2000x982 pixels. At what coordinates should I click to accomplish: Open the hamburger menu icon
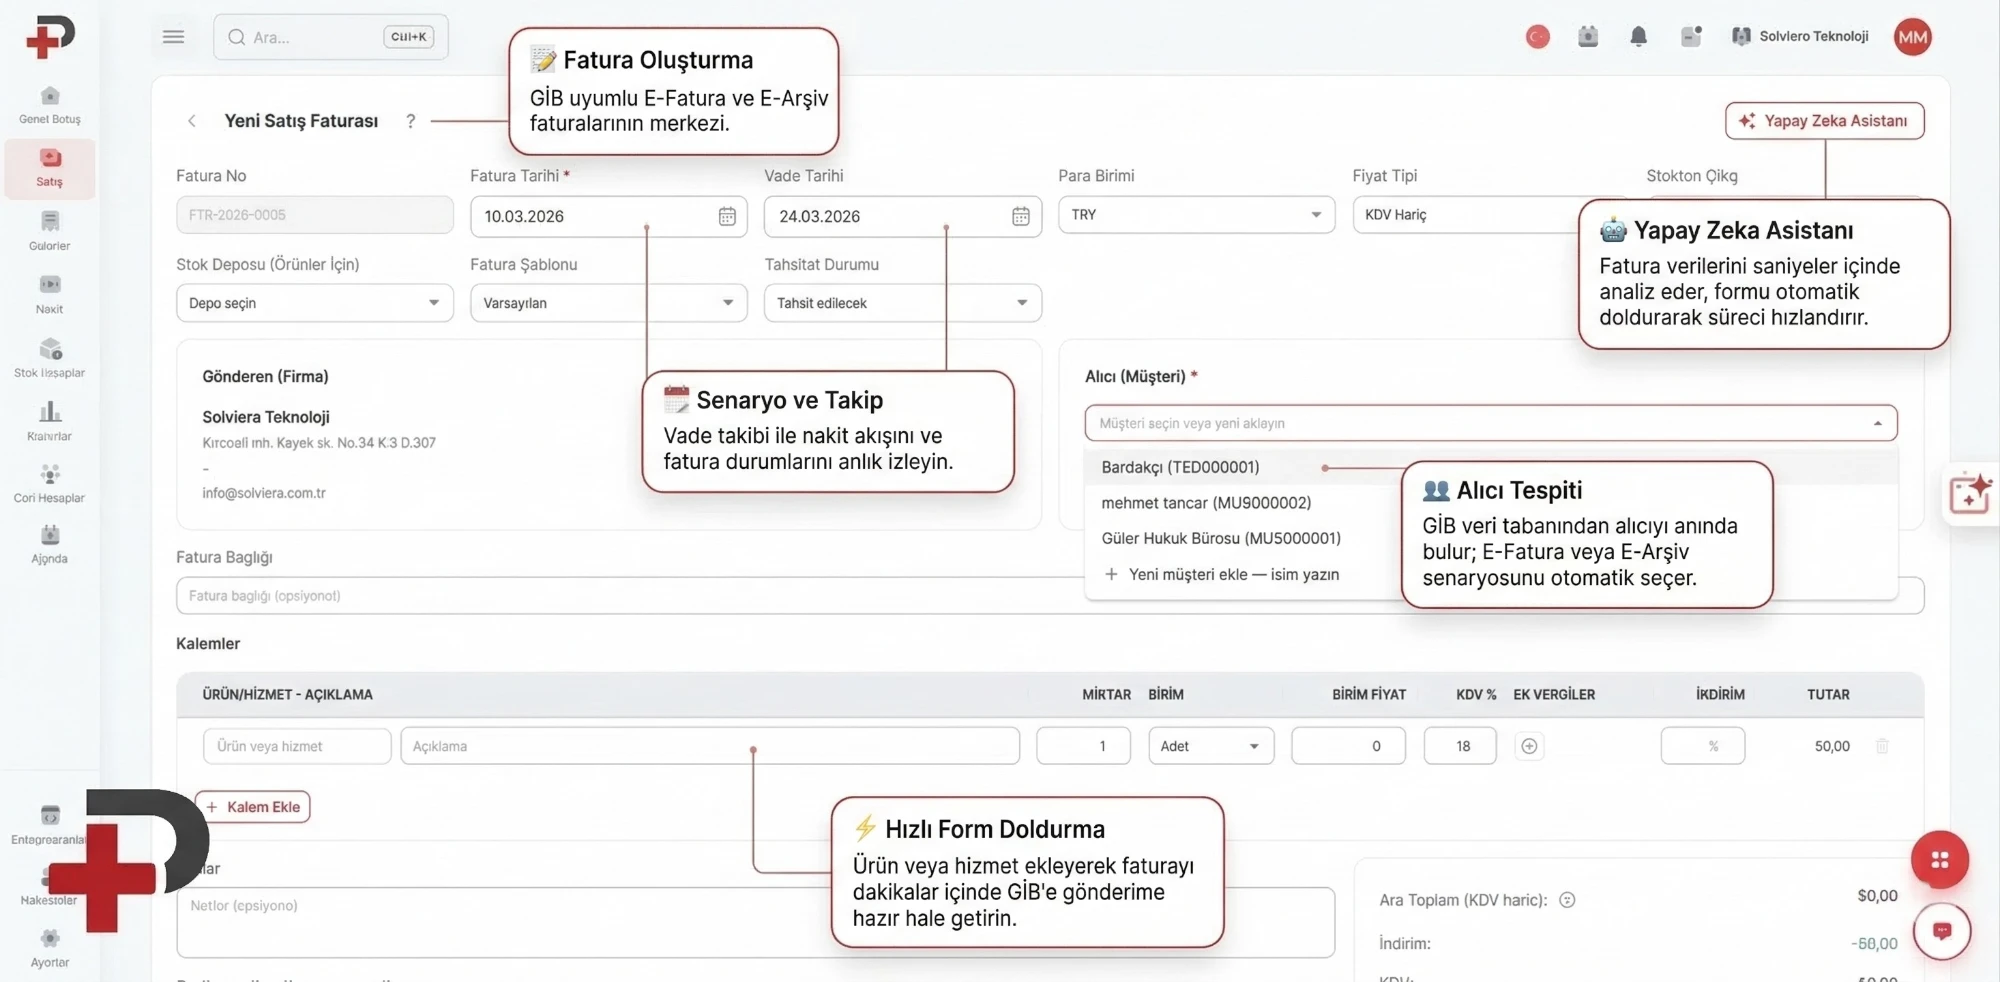(x=173, y=37)
